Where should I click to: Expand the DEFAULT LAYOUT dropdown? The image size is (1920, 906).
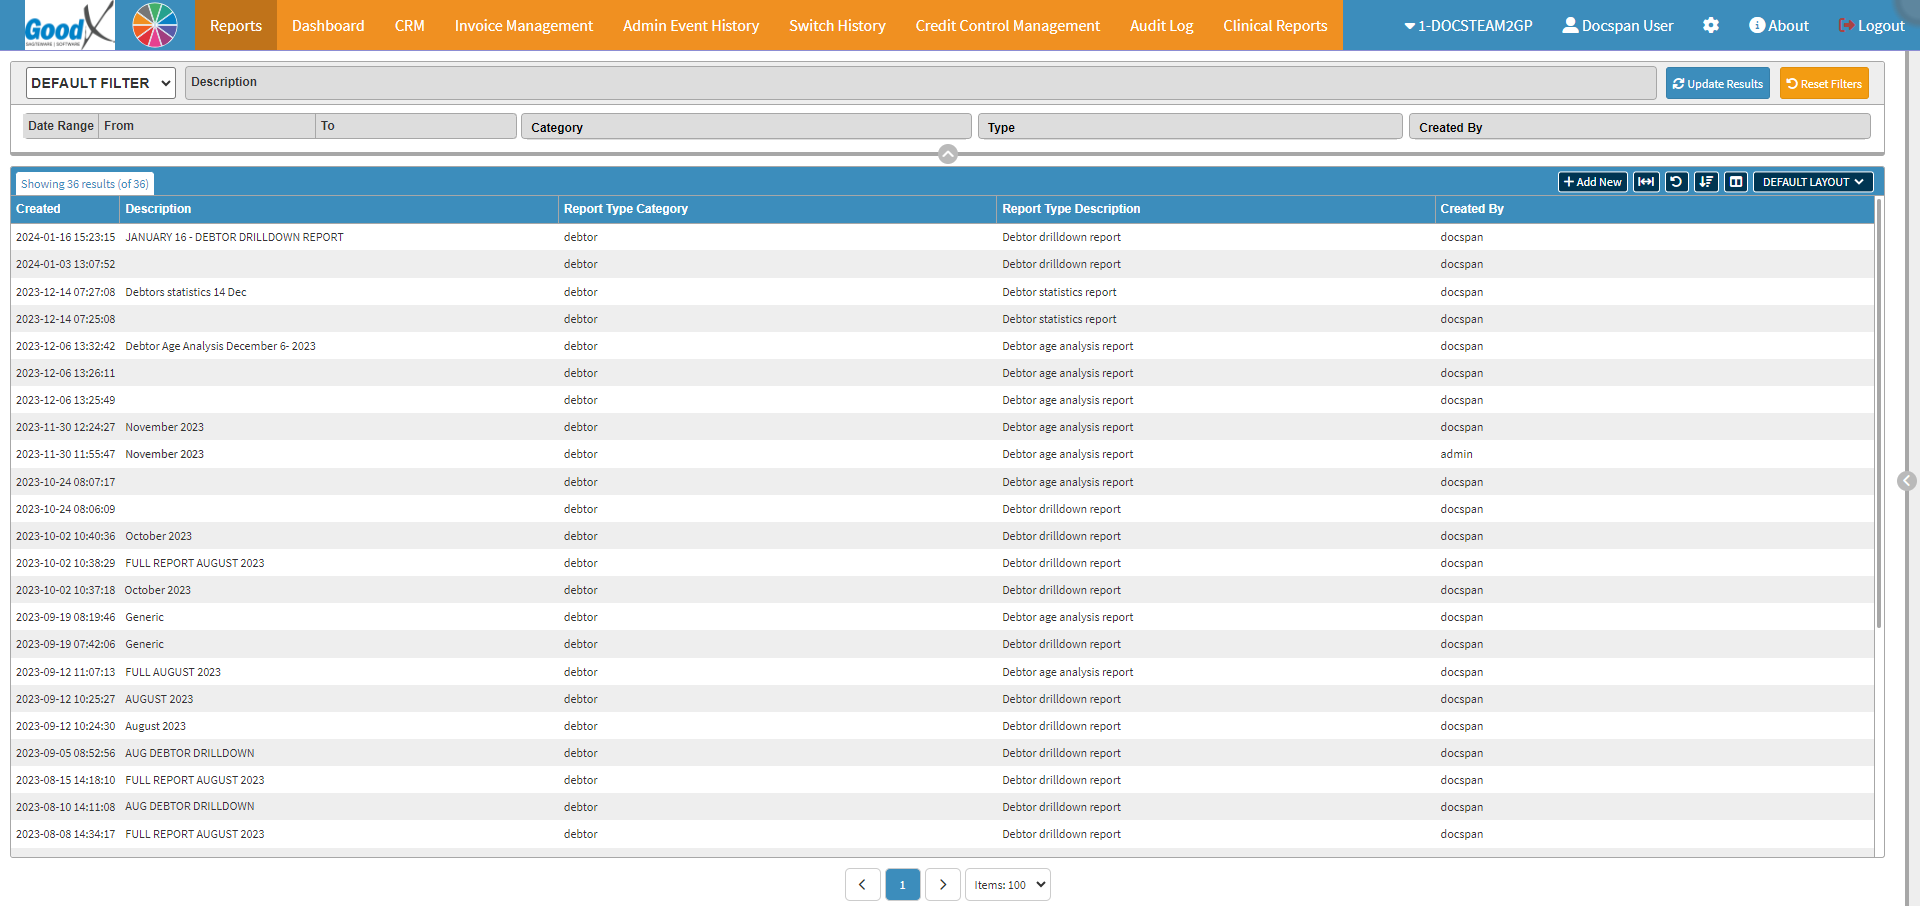[1812, 182]
